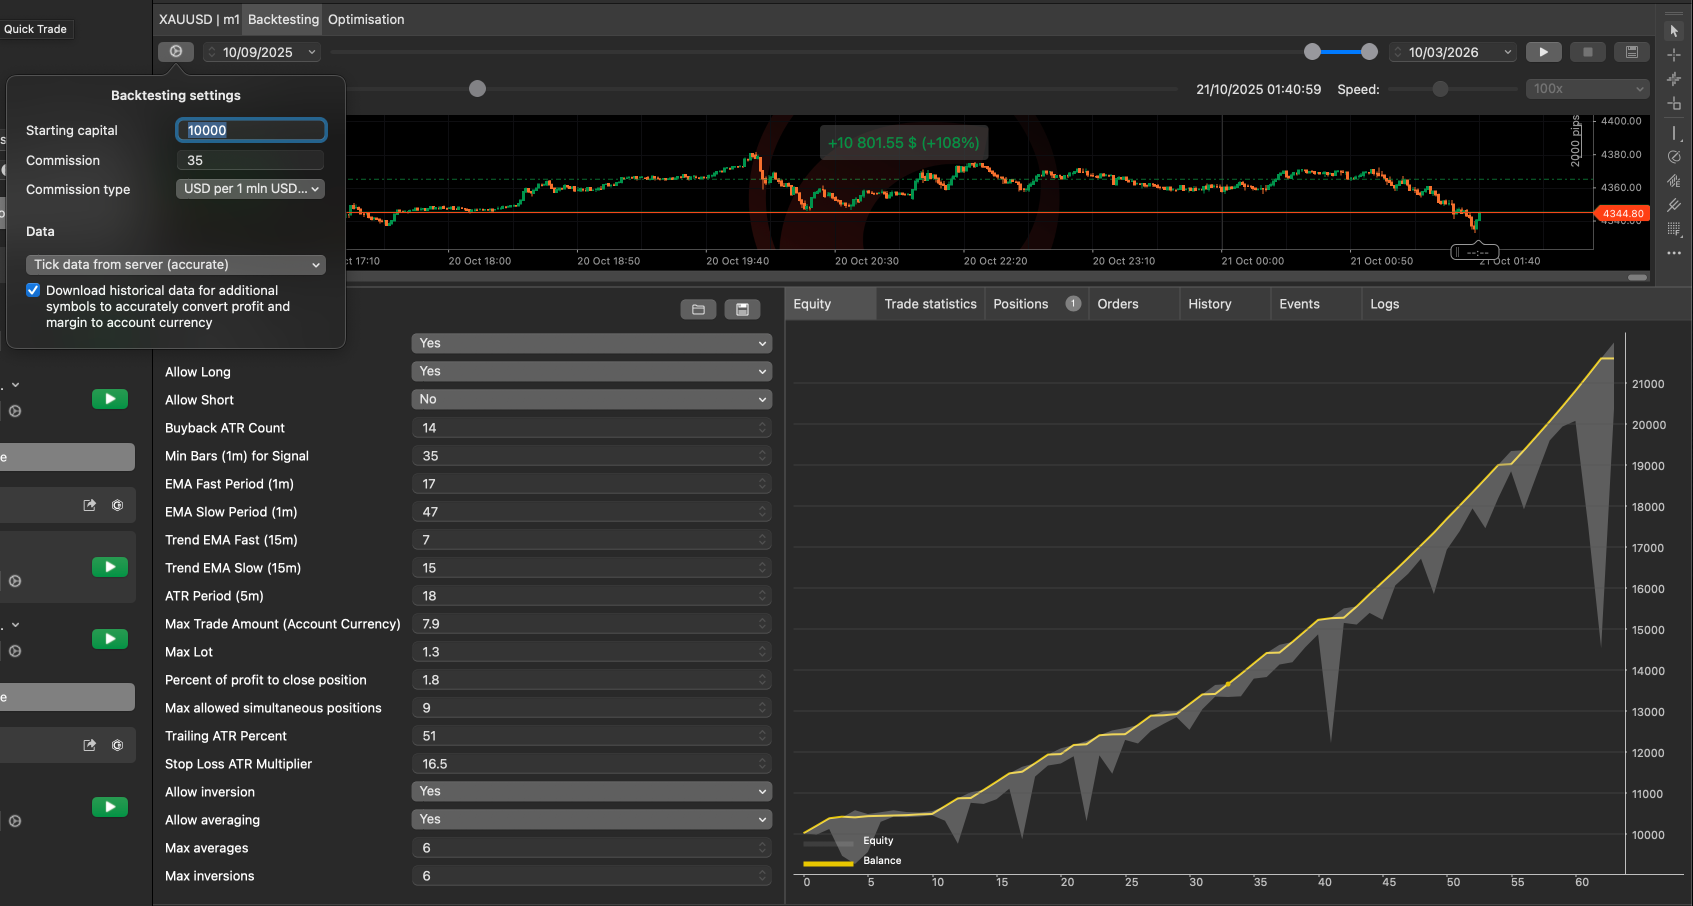Expand the Commission type dropdown
The width and height of the screenshot is (1693, 906).
(x=251, y=189)
